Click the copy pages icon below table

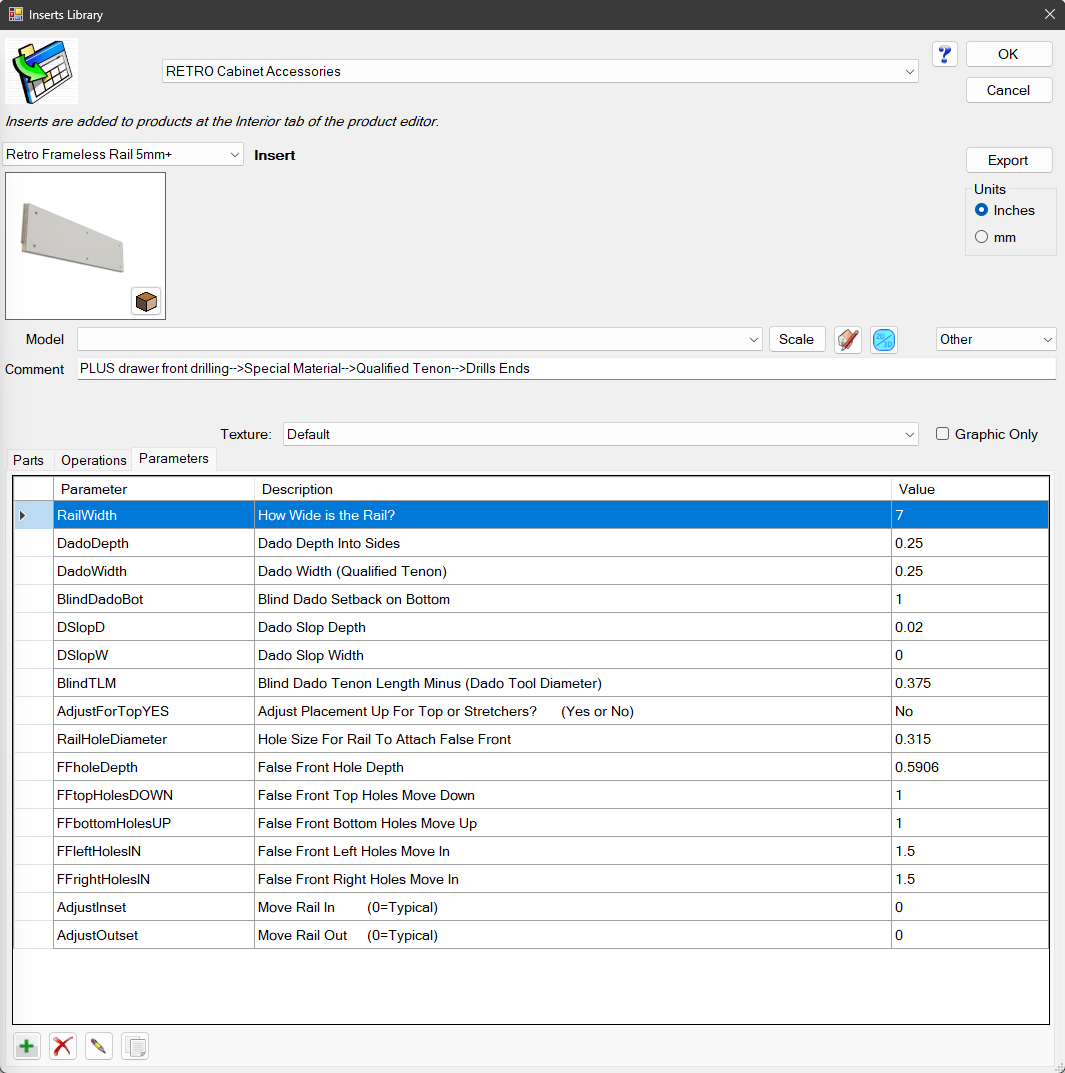(135, 1047)
